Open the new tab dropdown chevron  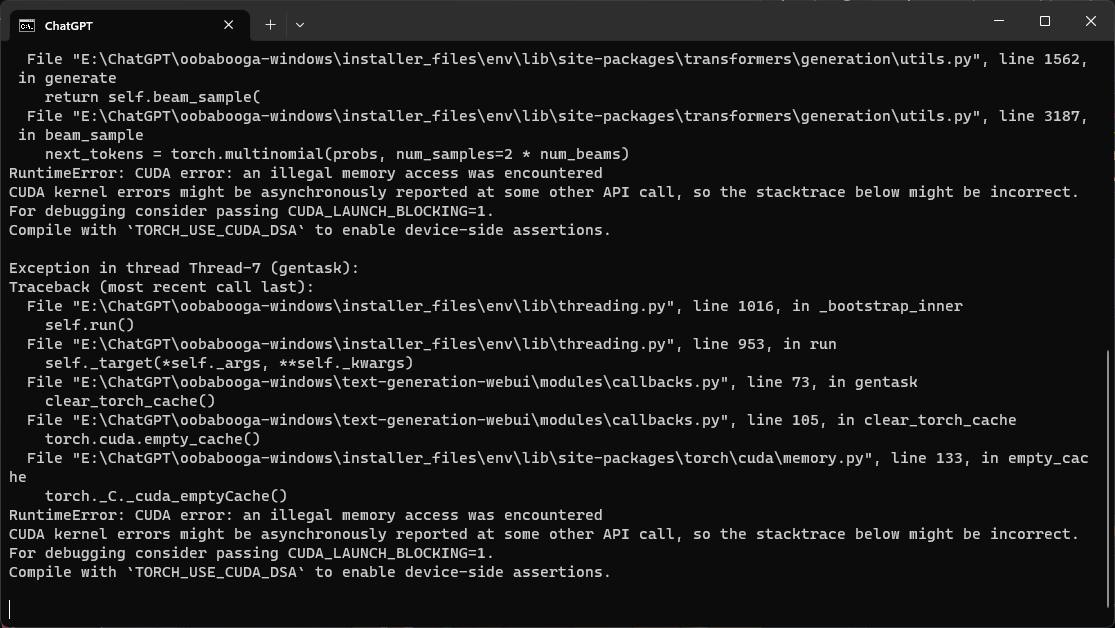[299, 24]
